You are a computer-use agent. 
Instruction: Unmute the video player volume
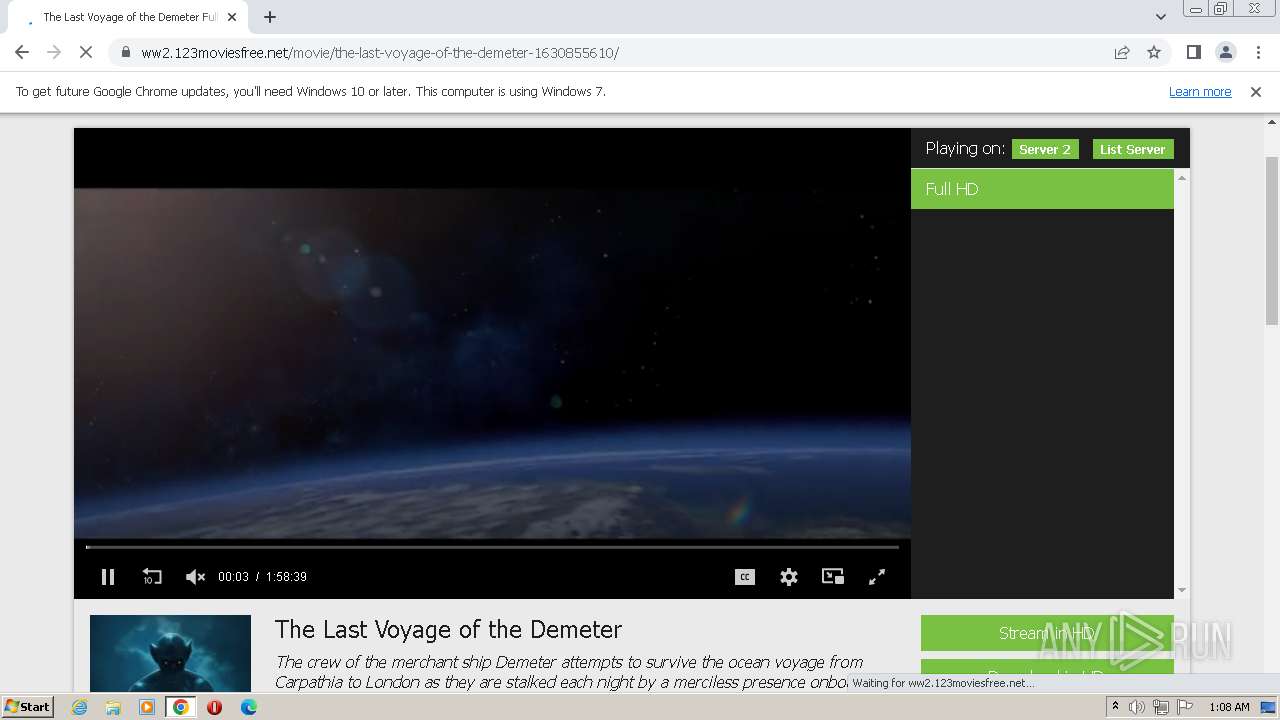point(195,577)
